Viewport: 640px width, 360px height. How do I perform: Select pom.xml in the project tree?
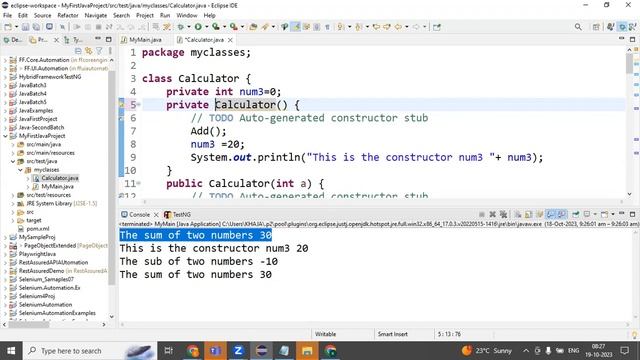tap(38, 229)
